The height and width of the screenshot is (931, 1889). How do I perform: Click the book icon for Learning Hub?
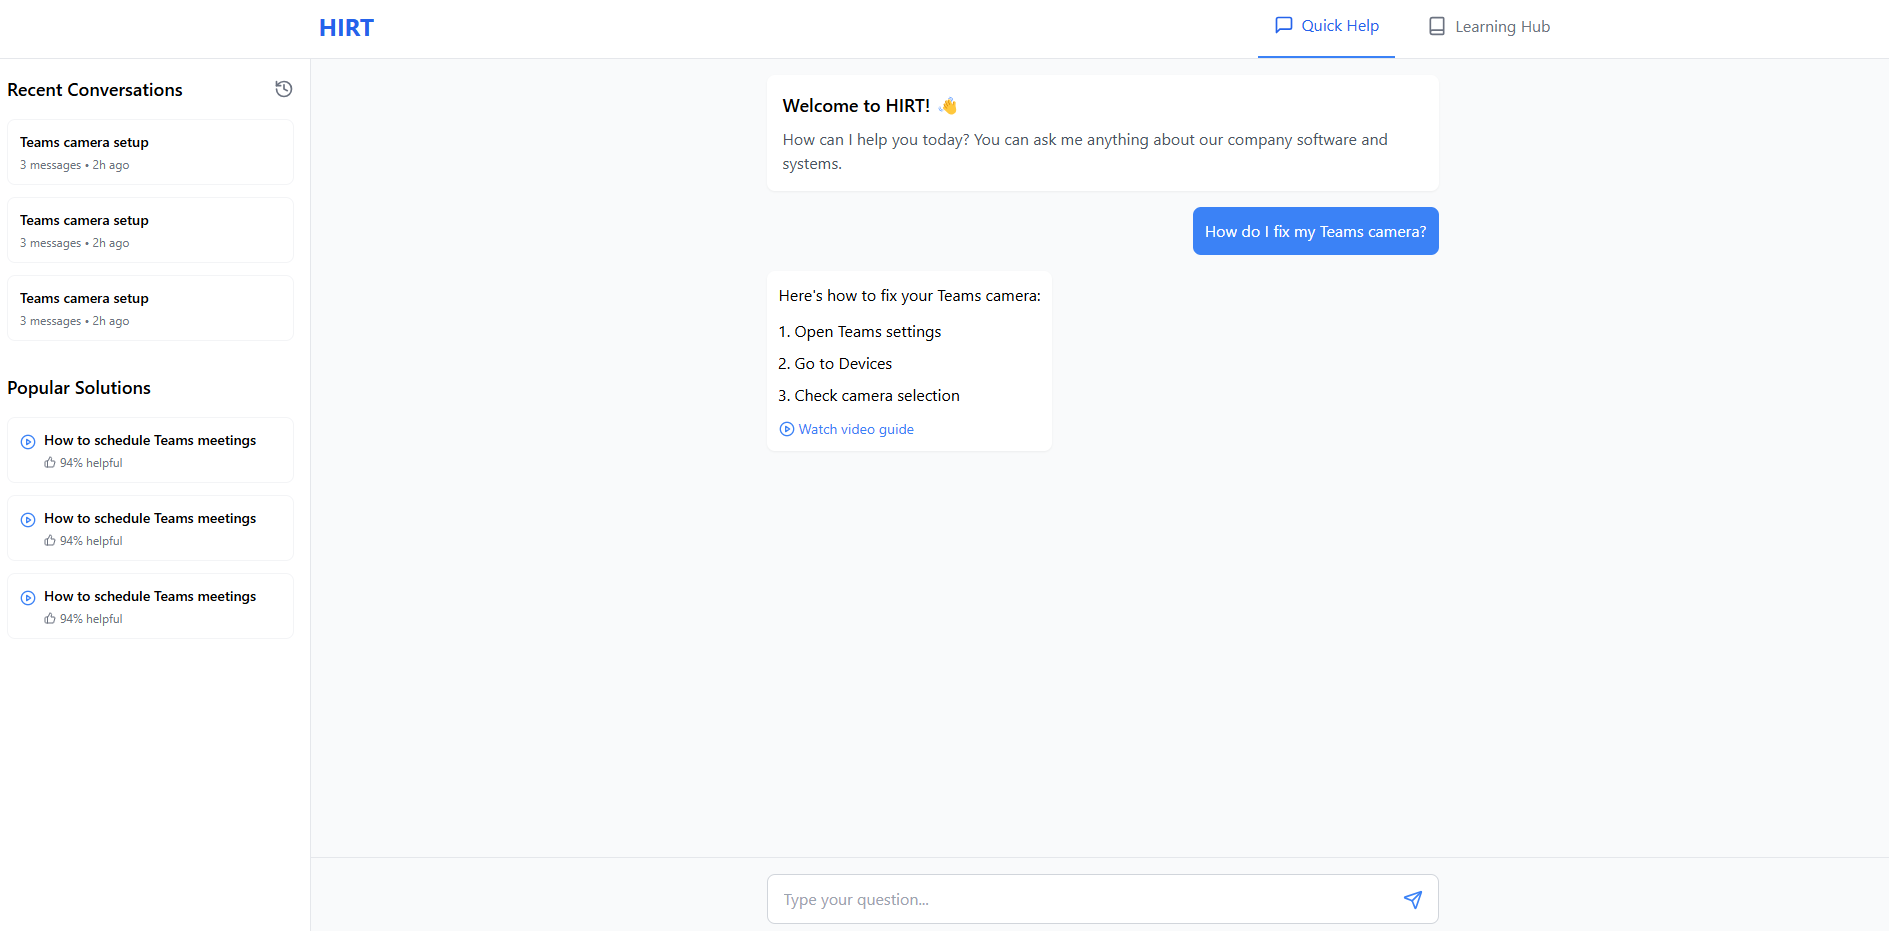pyautogui.click(x=1437, y=27)
